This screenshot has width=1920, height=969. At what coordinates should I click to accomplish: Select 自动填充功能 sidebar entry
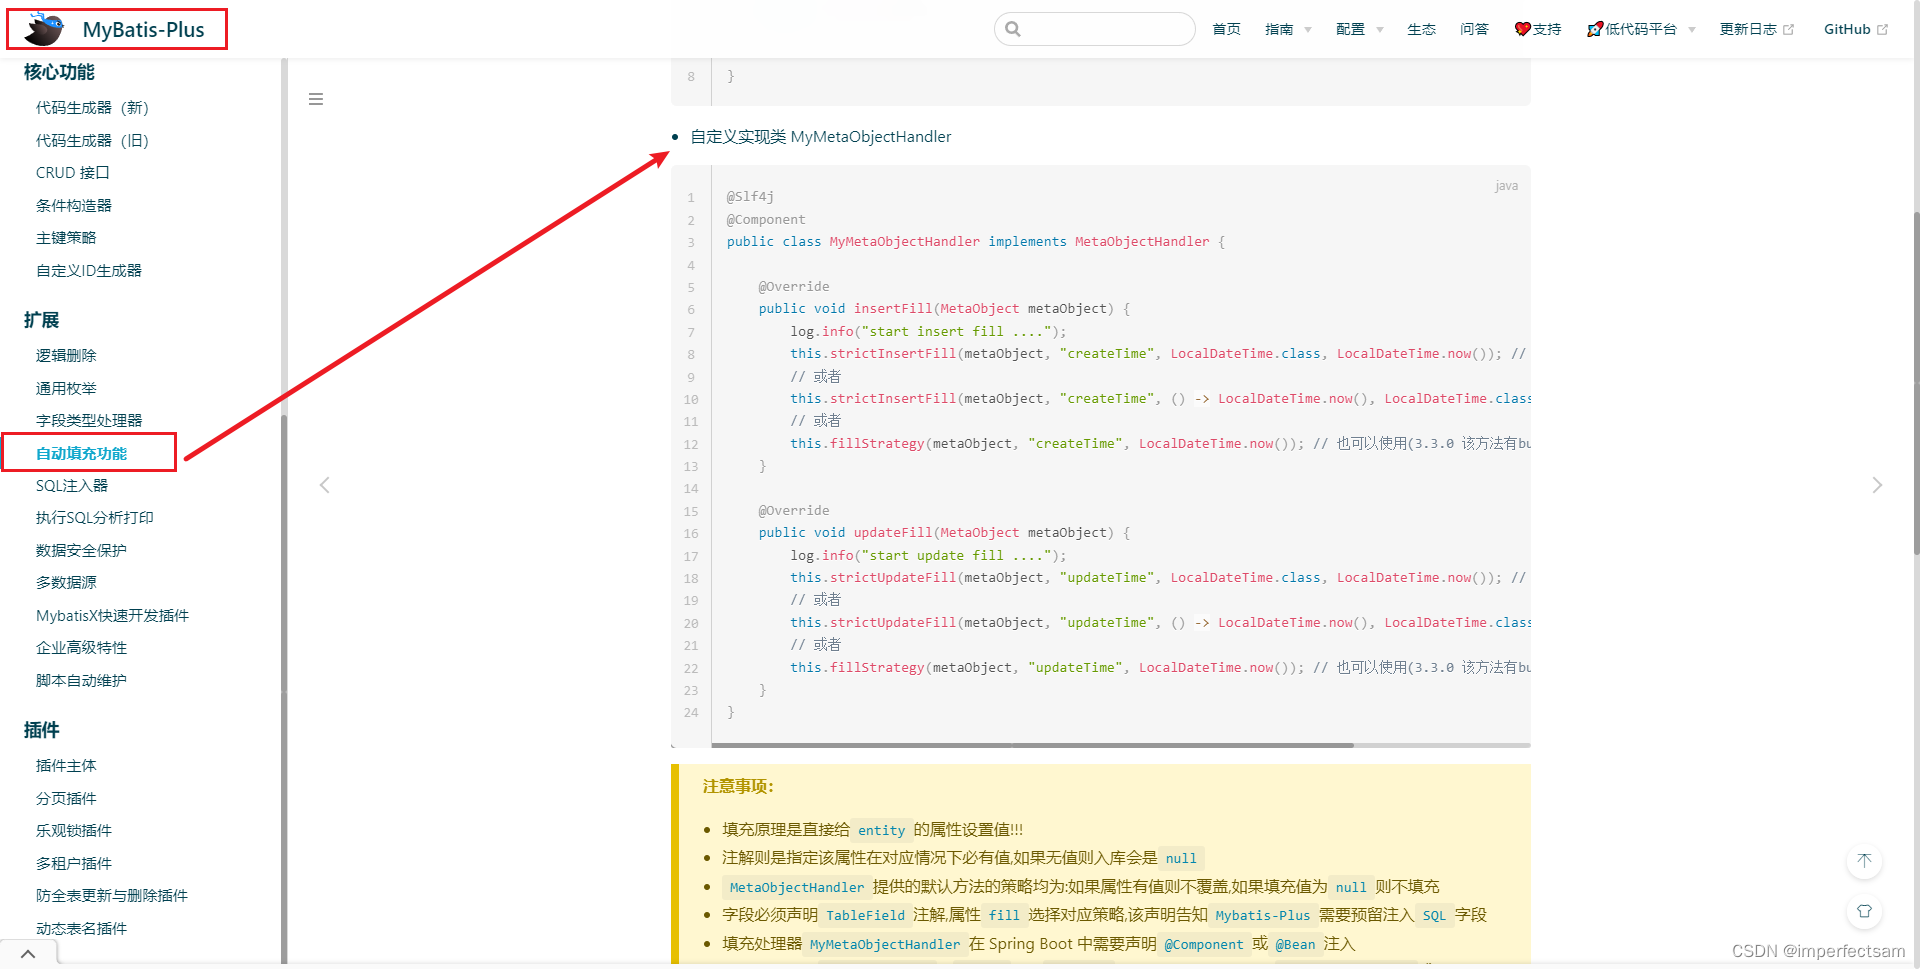(x=82, y=454)
